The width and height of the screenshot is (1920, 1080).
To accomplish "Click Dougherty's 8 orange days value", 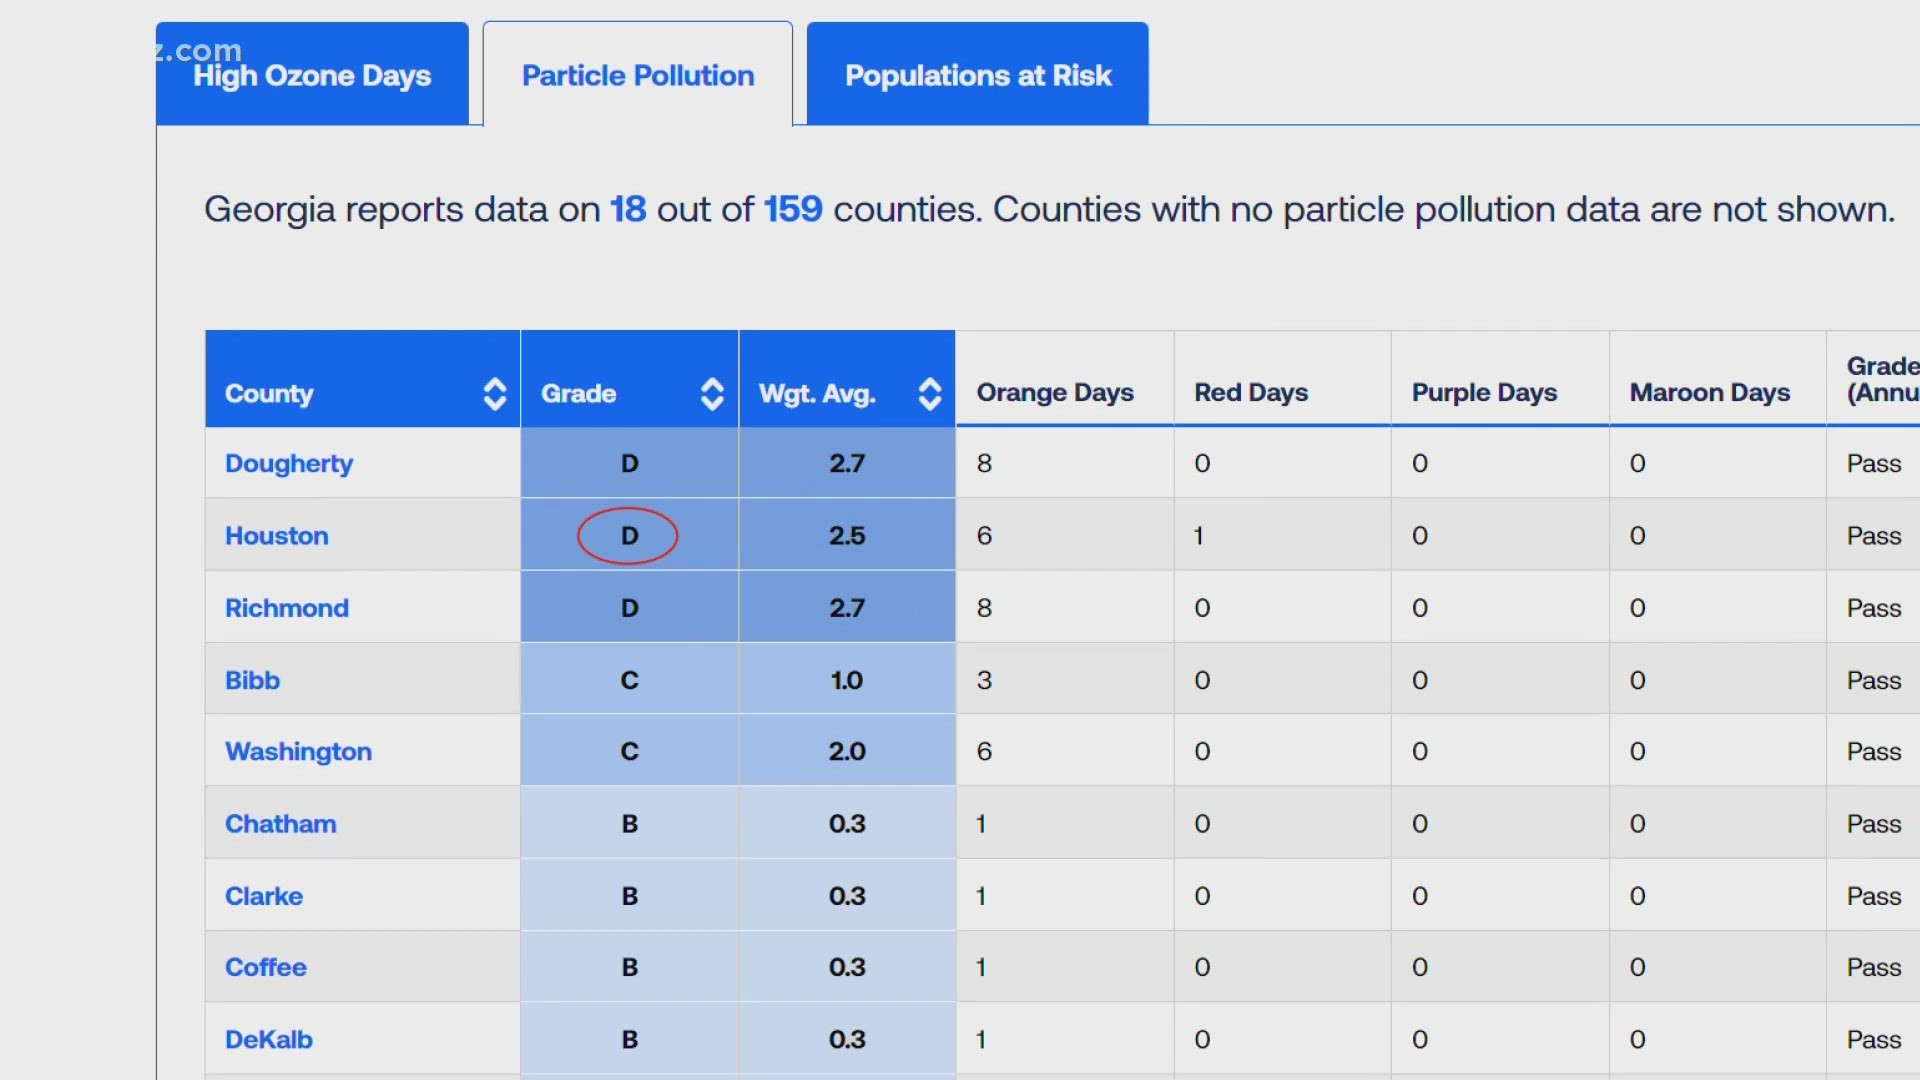I will 985,463.
